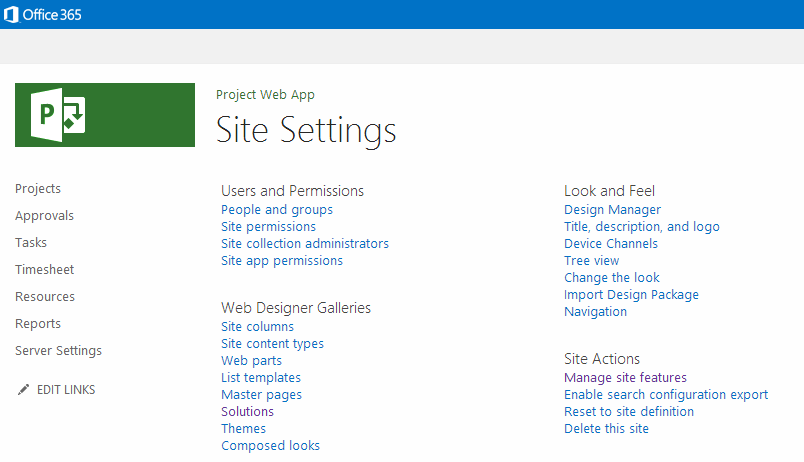Open Timesheet from the left navigation
The width and height of the screenshot is (804, 462).
coord(45,270)
